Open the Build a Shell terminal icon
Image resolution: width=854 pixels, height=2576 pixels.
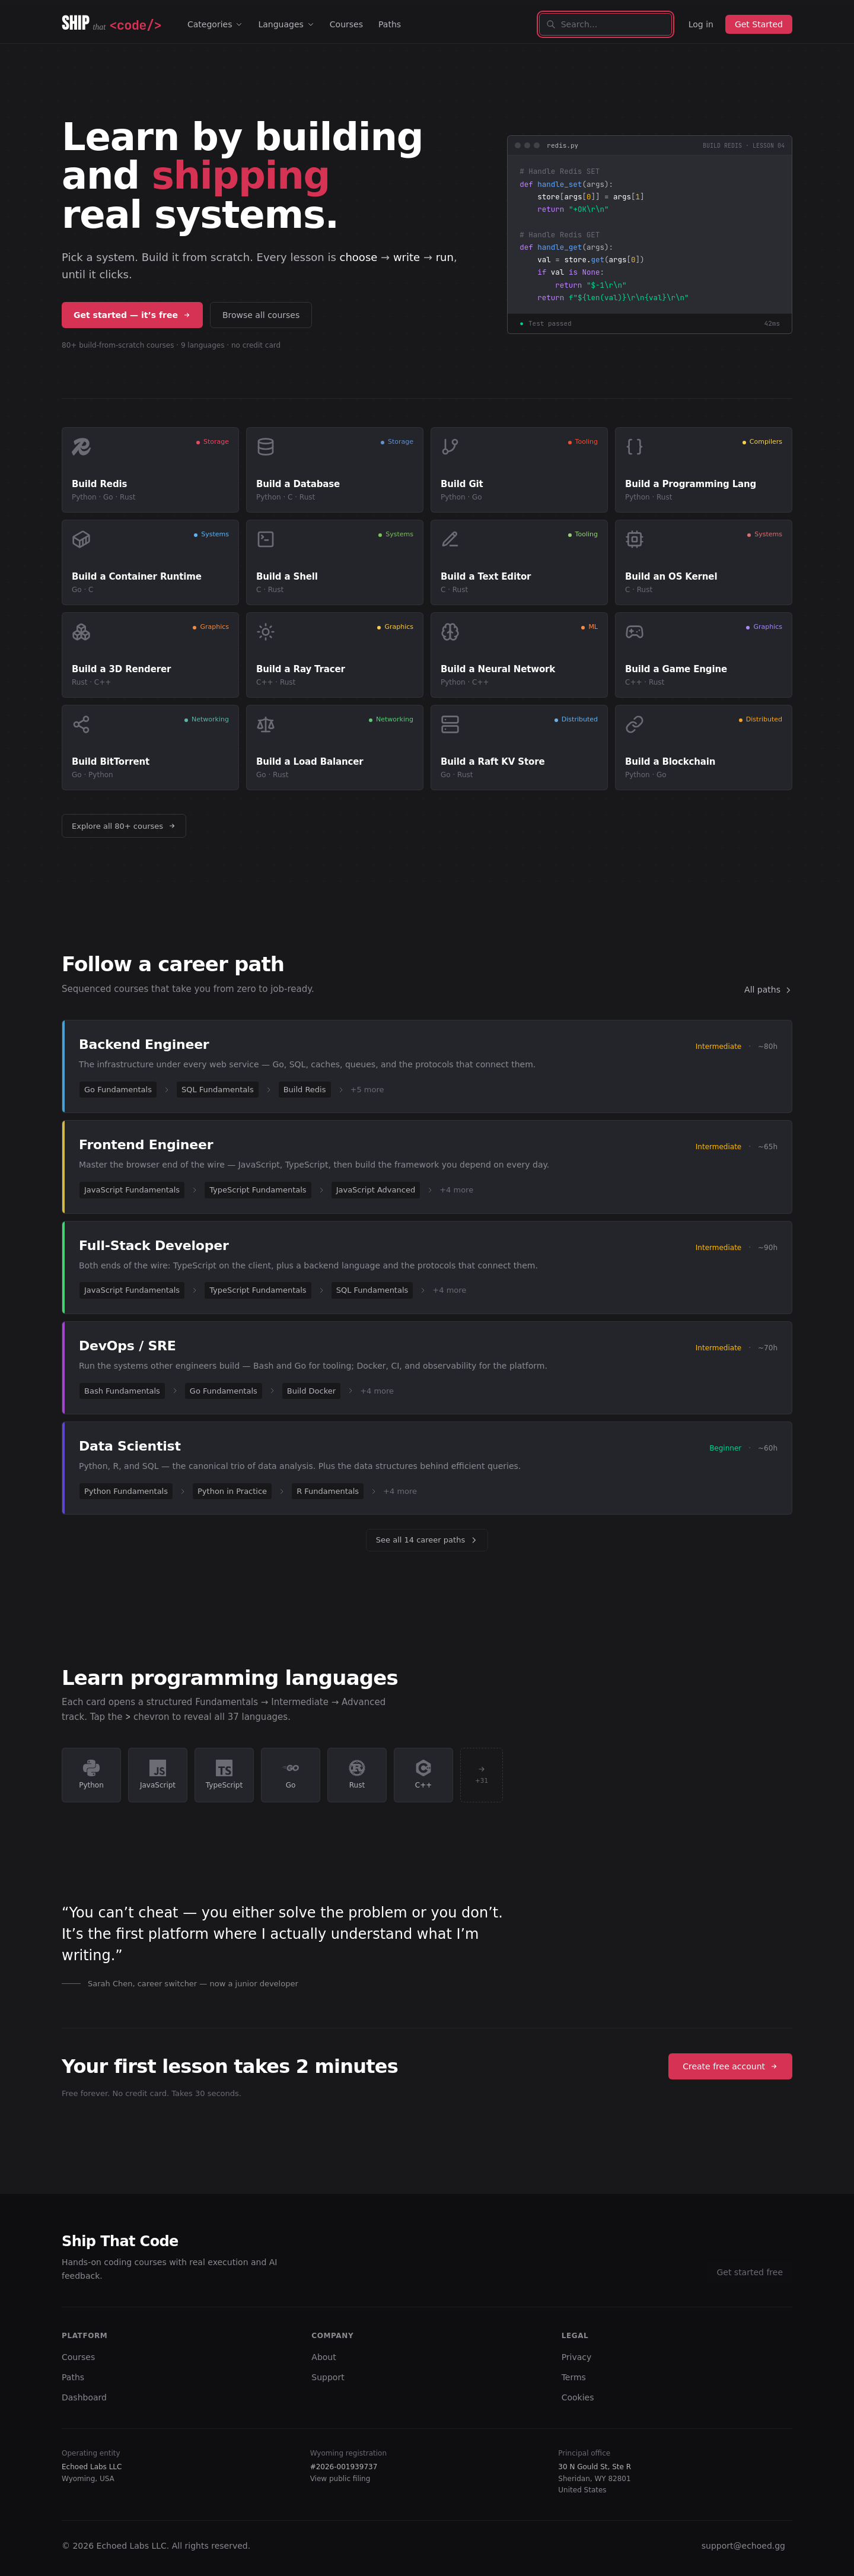pos(266,539)
